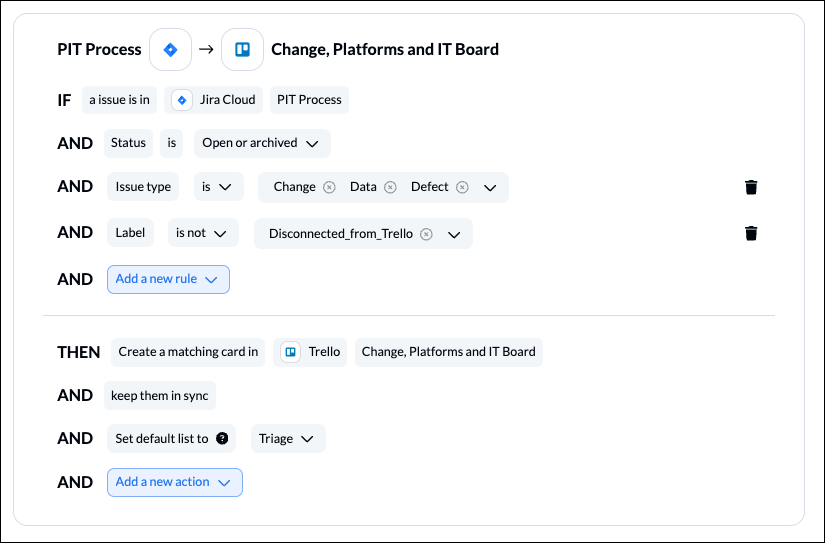Click the Jira Cloud icon in IF row
Image resolution: width=825 pixels, height=543 pixels.
182,100
